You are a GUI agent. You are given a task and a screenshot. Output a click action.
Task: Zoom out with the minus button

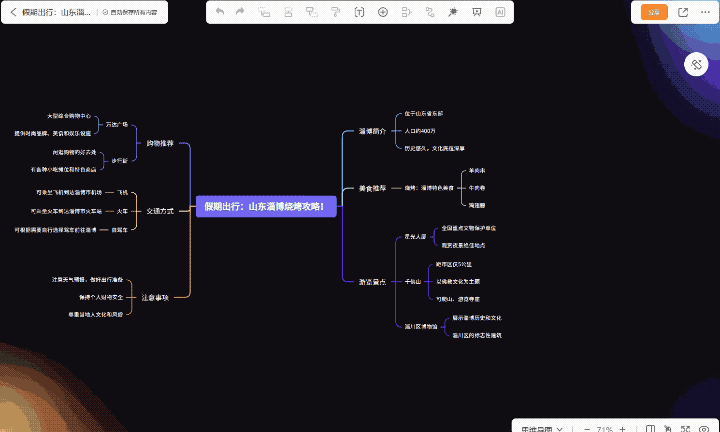tap(586, 429)
